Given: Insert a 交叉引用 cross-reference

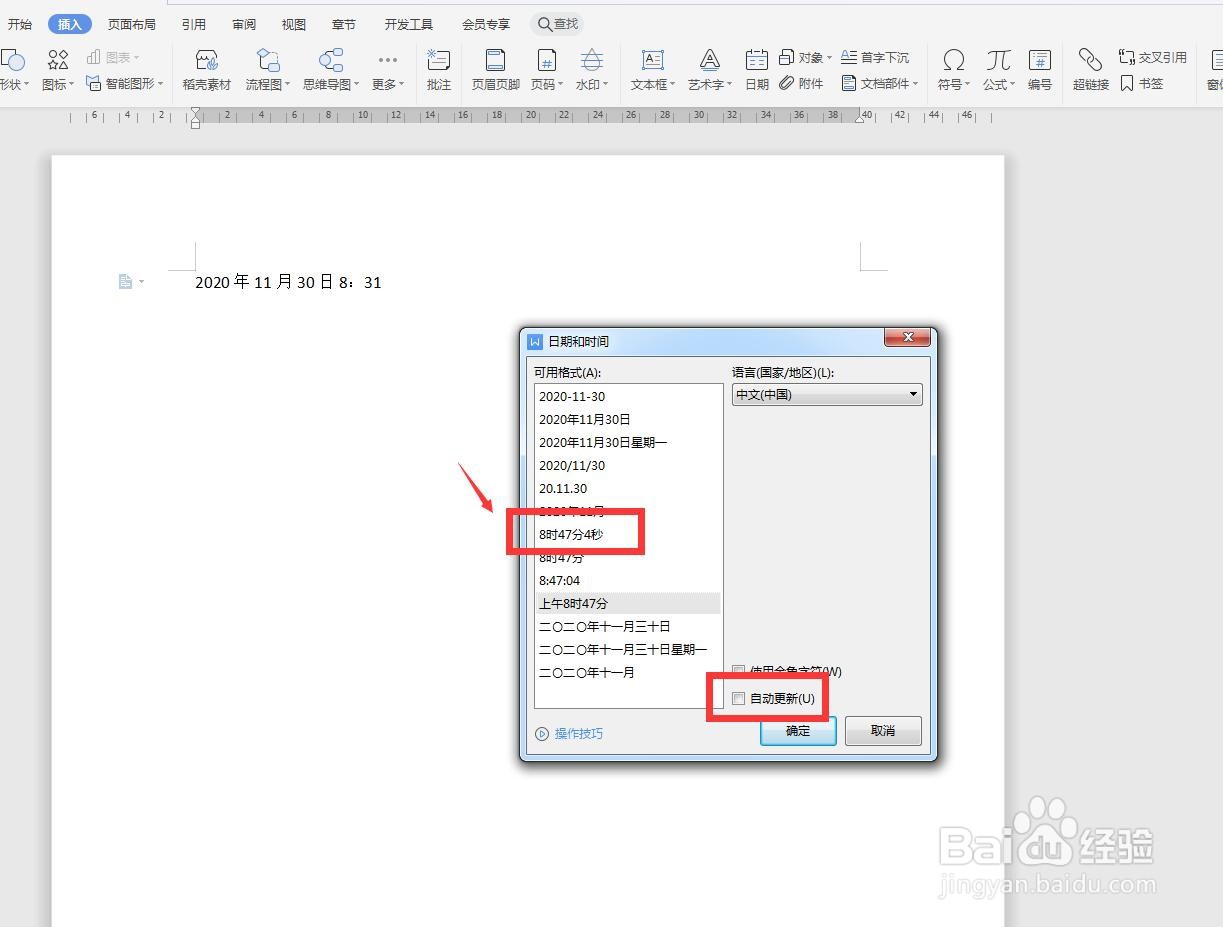Looking at the screenshot, I should 1153,58.
